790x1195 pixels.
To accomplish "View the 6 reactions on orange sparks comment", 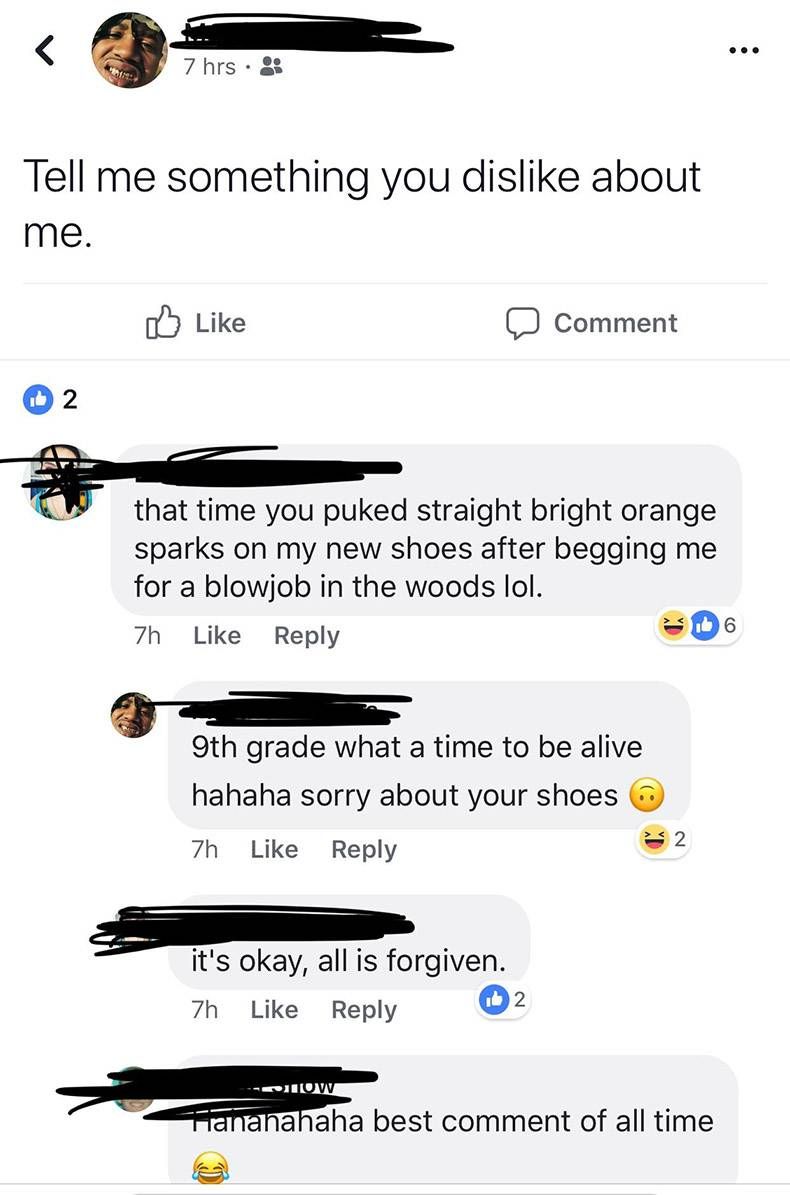I will coord(698,626).
